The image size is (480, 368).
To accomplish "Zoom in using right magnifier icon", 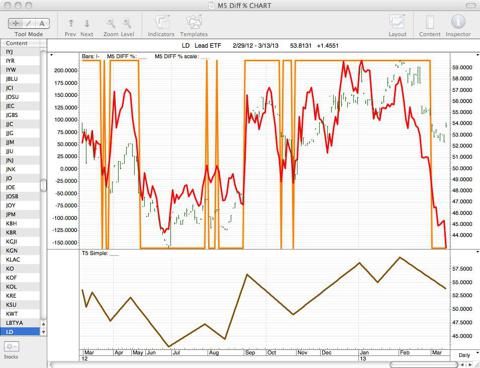I will coord(127,23).
